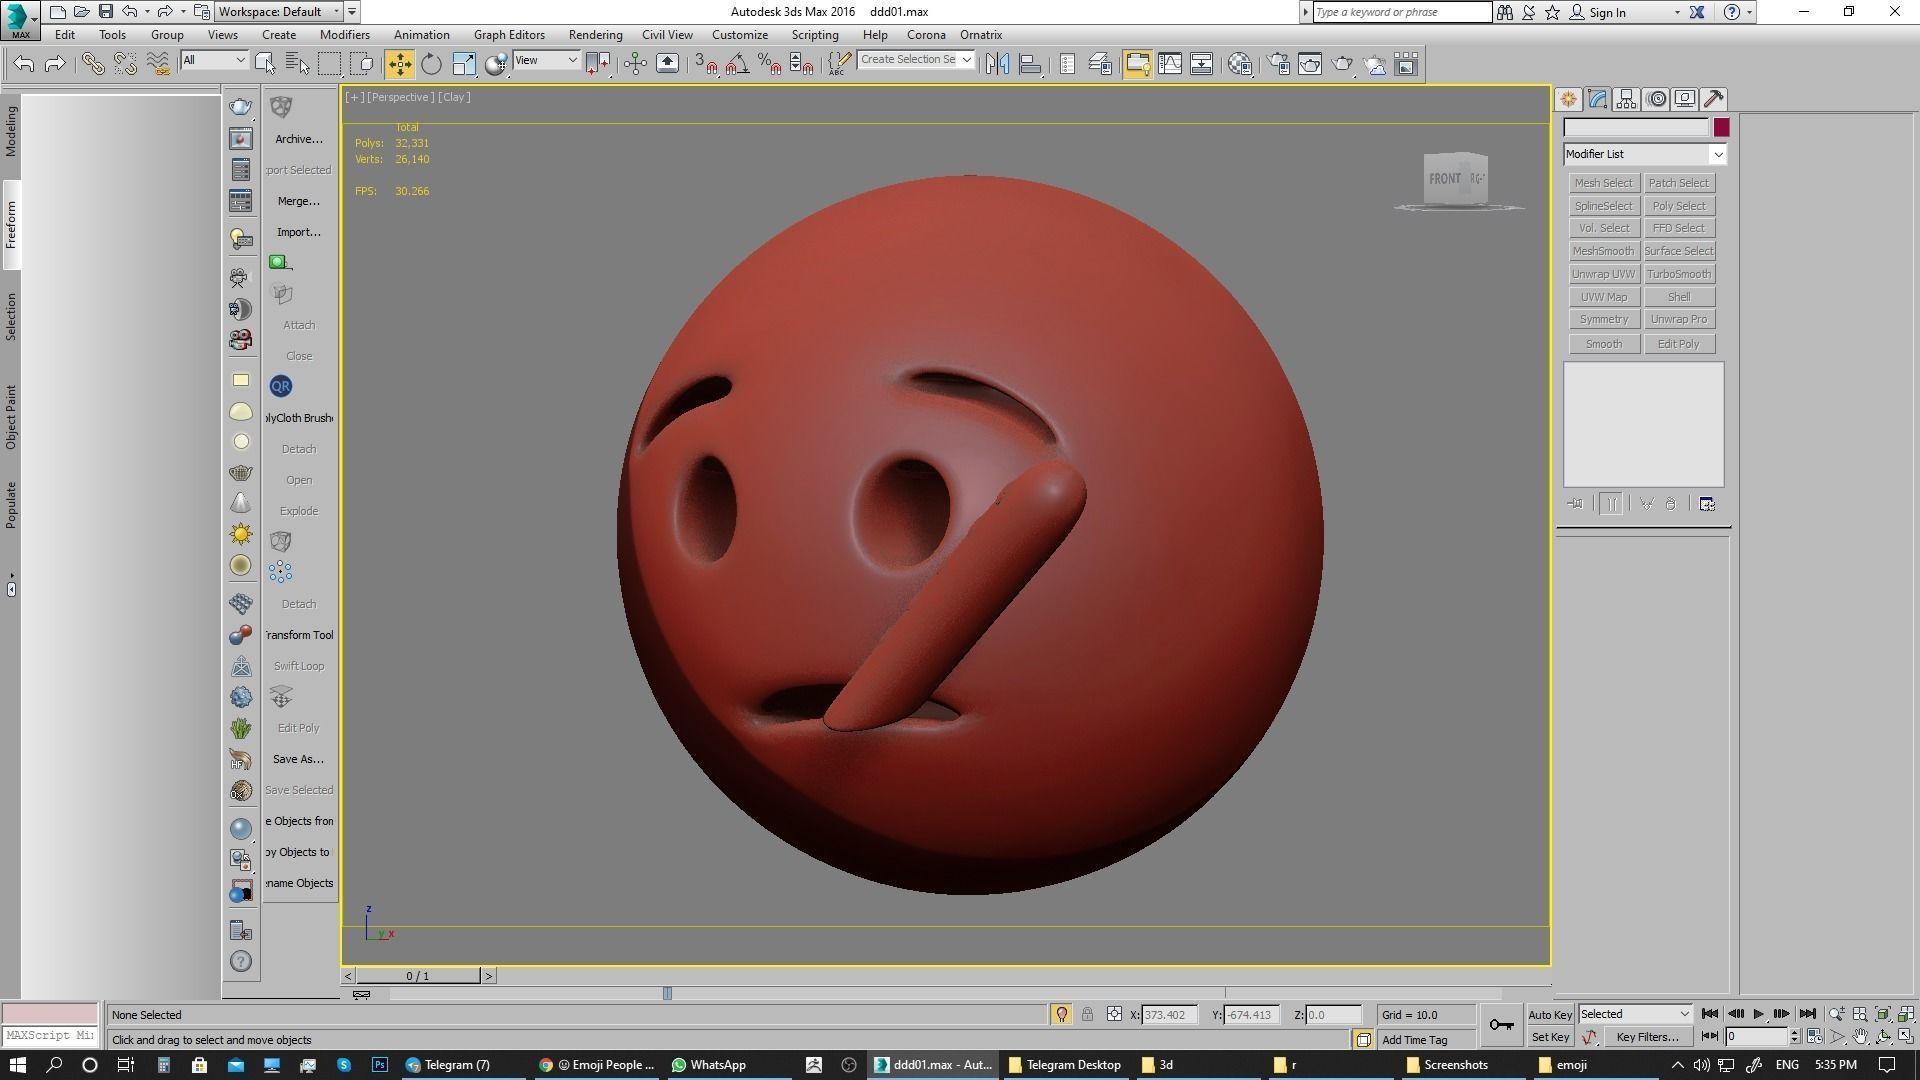
Task: Open Select by Name list
Action: [297, 64]
